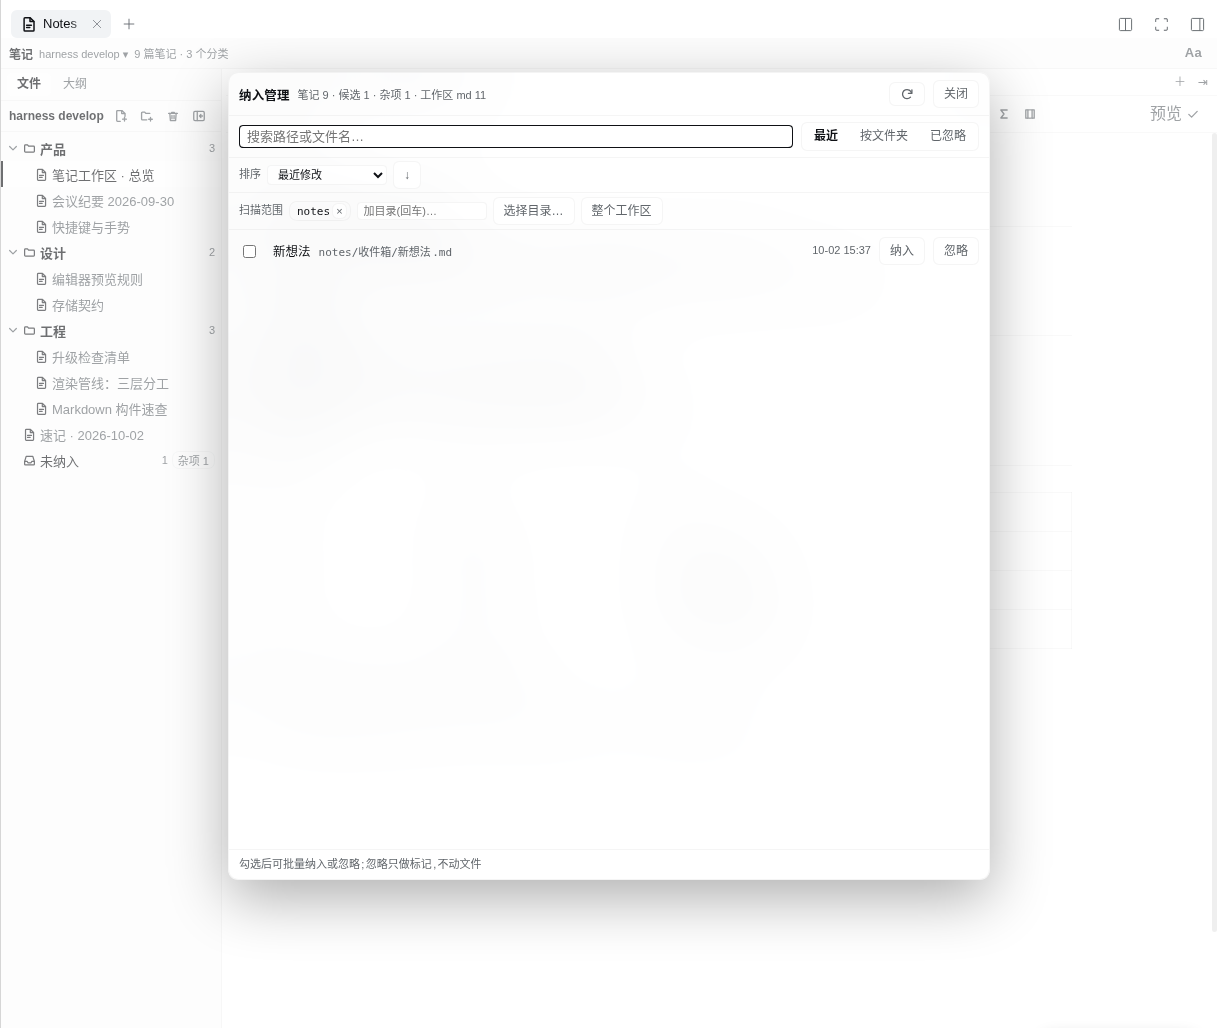The image size is (1217, 1028).
Task: Click the new note icon beside harness develop
Action: point(121,116)
